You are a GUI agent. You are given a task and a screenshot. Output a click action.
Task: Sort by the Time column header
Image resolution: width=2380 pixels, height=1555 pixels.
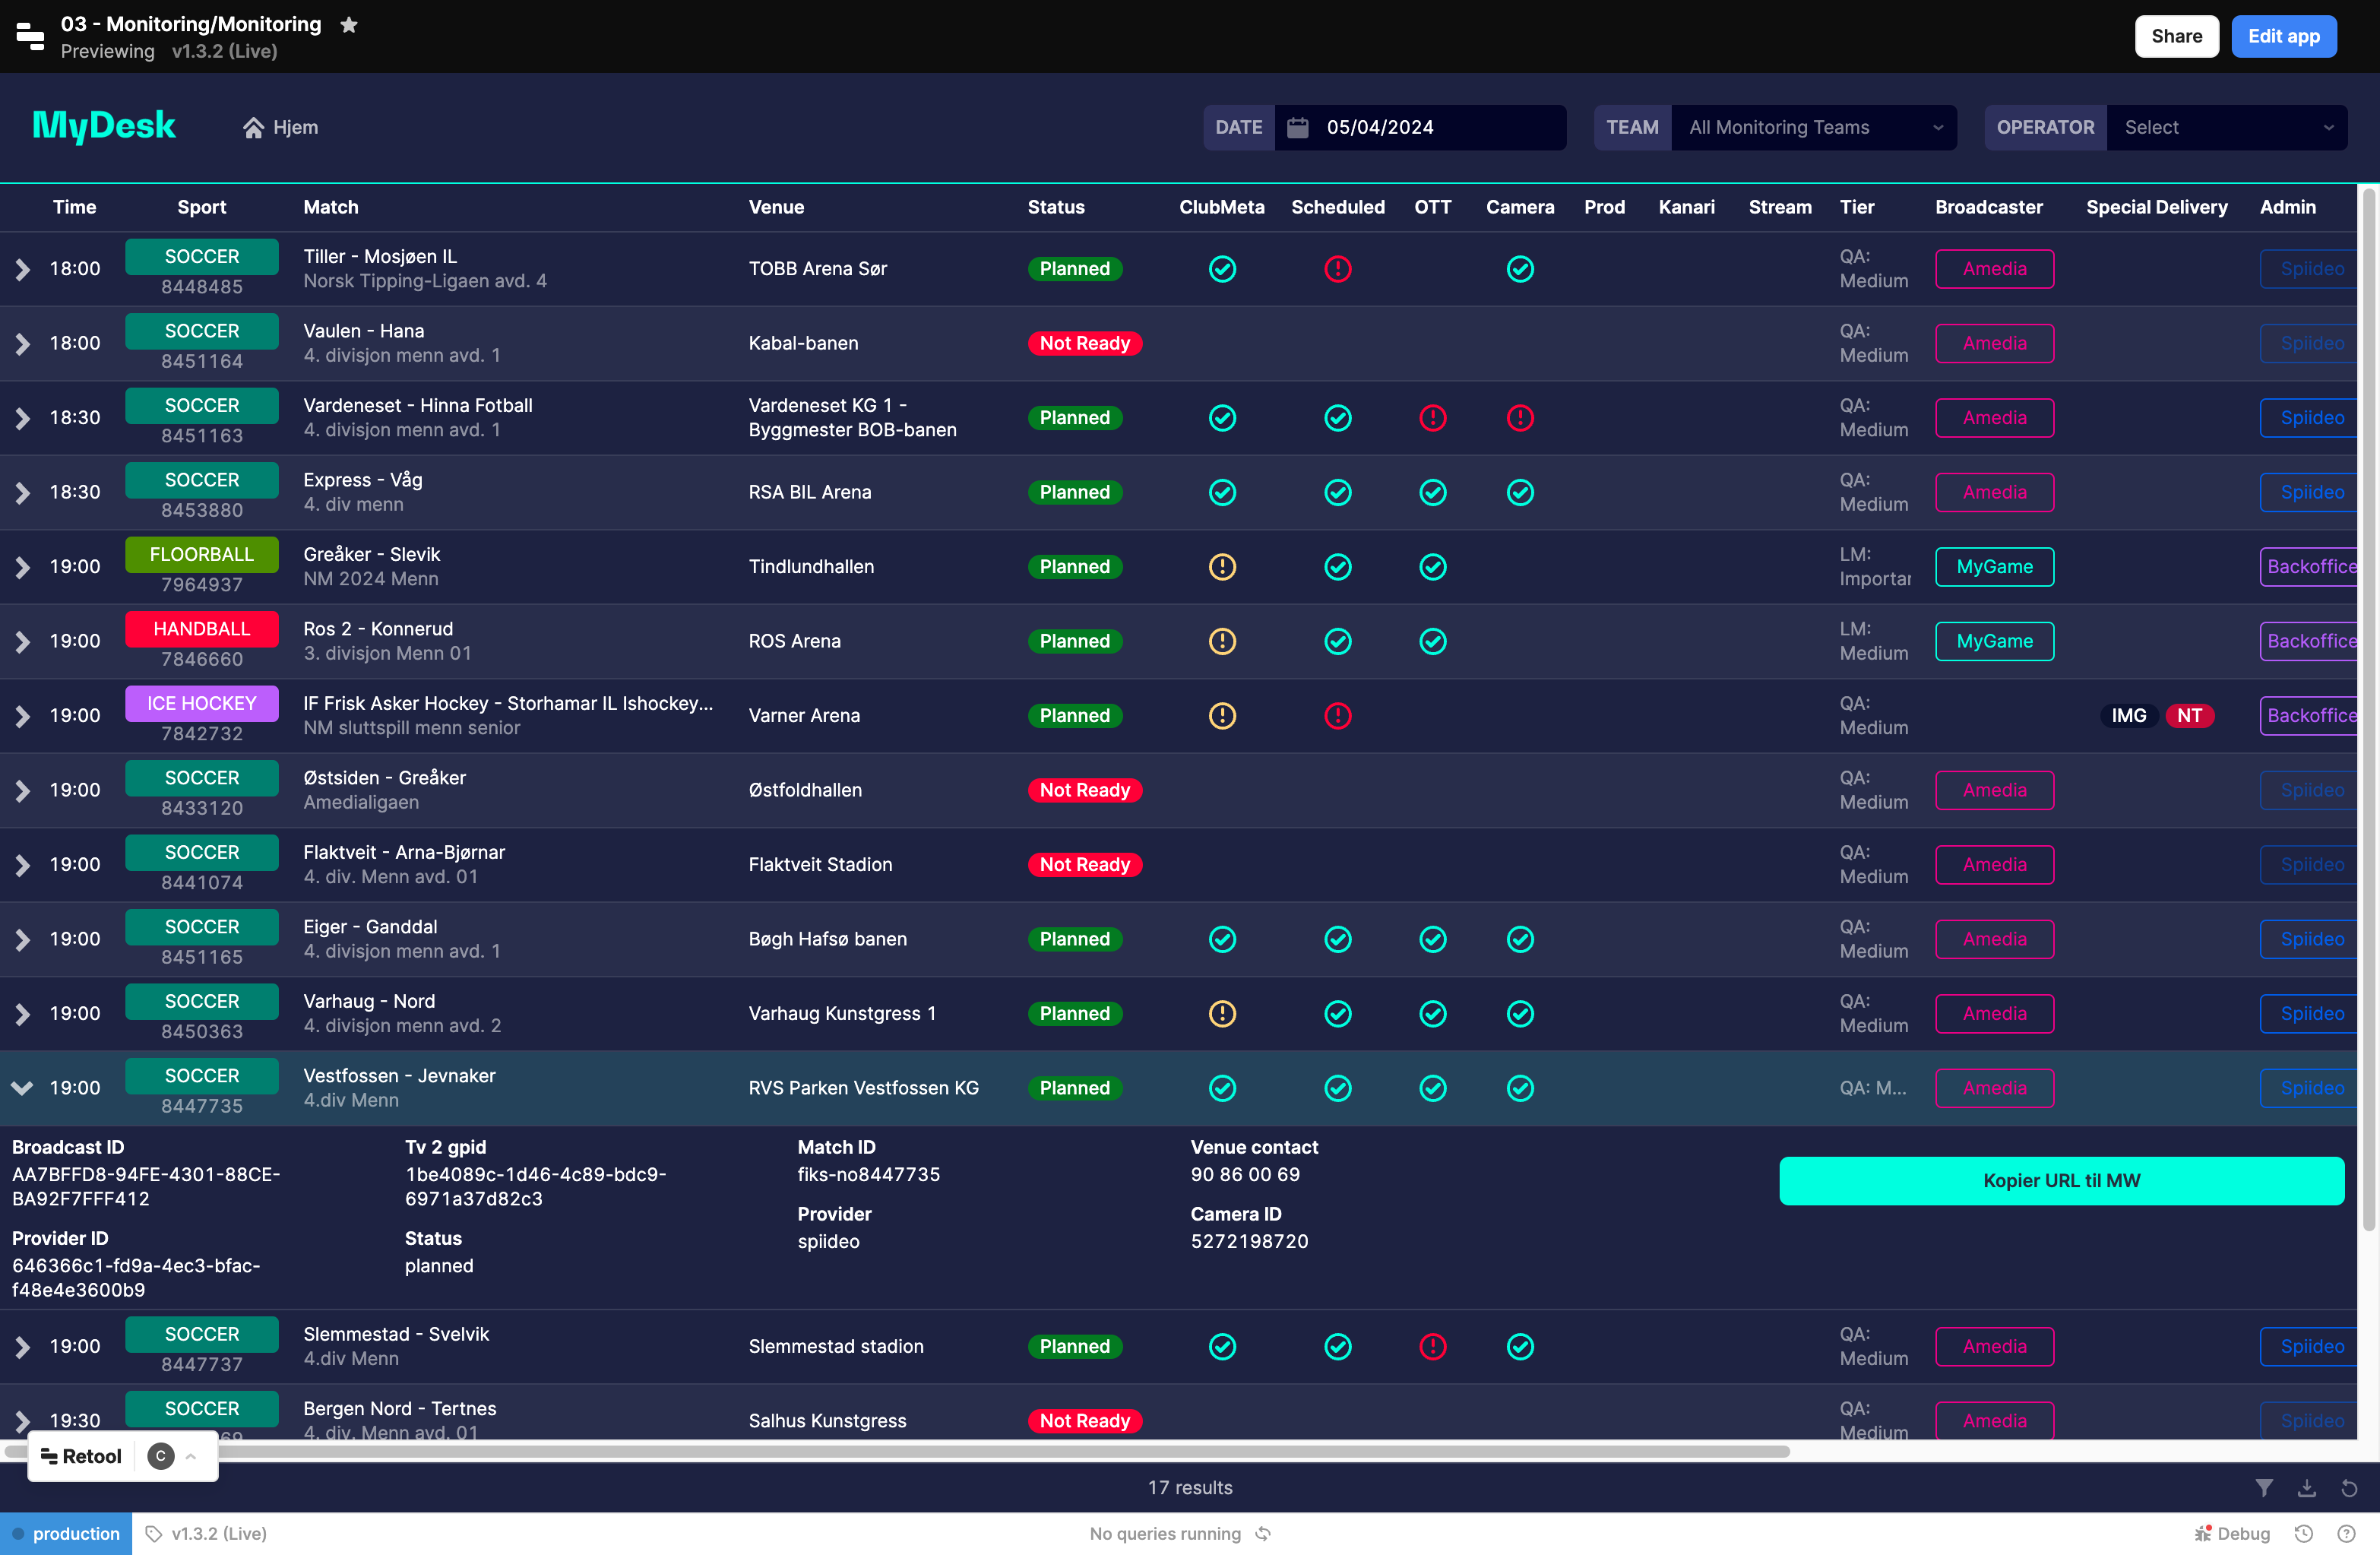75,207
